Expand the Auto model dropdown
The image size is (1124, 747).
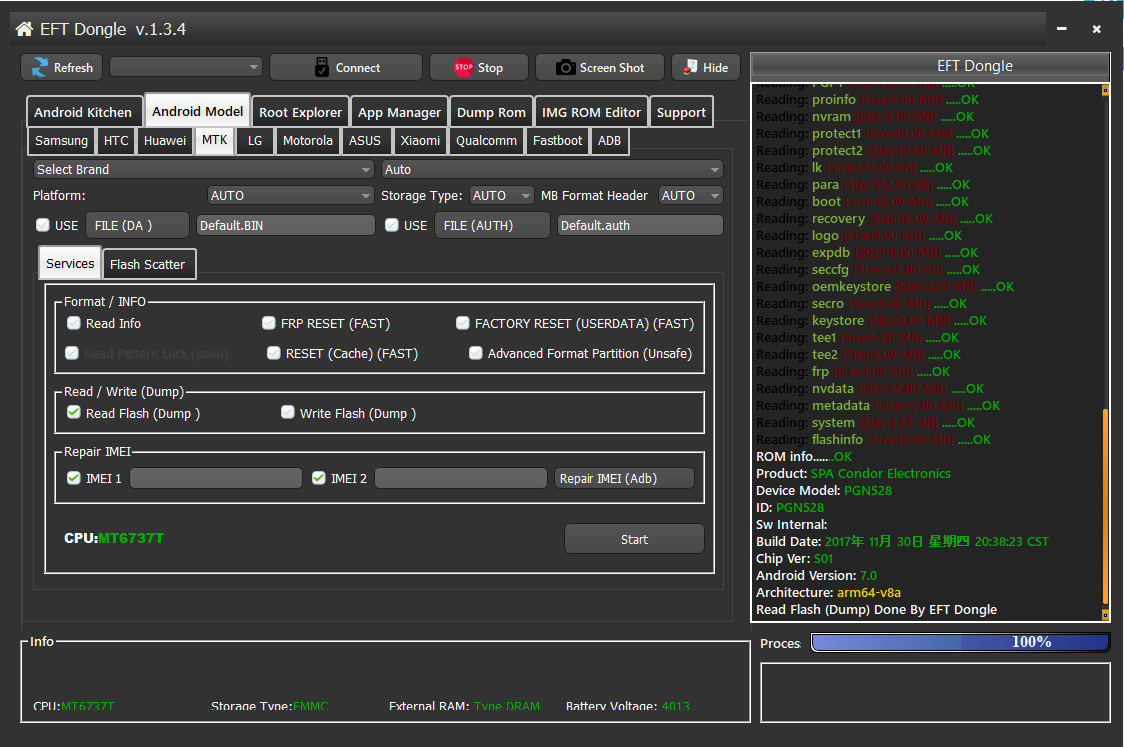[x=552, y=170]
